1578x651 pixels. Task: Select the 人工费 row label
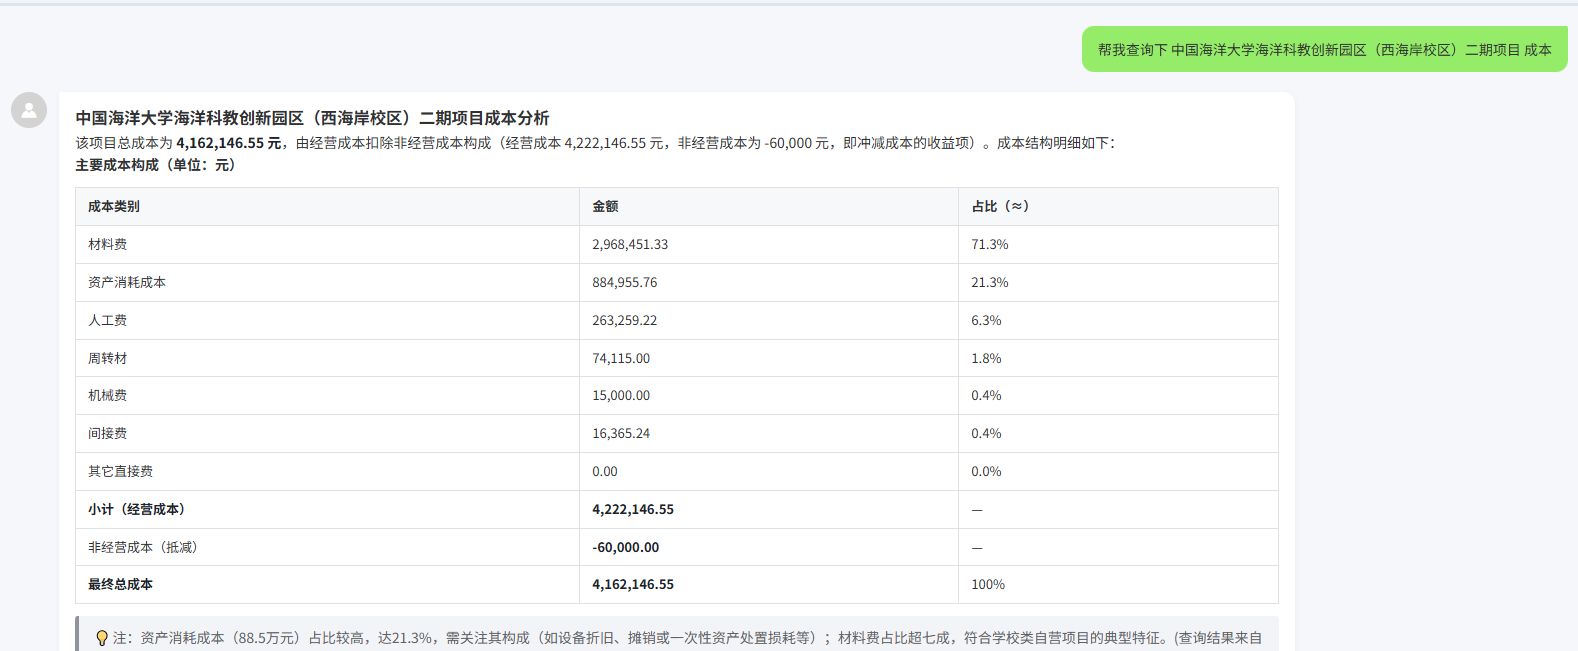point(108,320)
